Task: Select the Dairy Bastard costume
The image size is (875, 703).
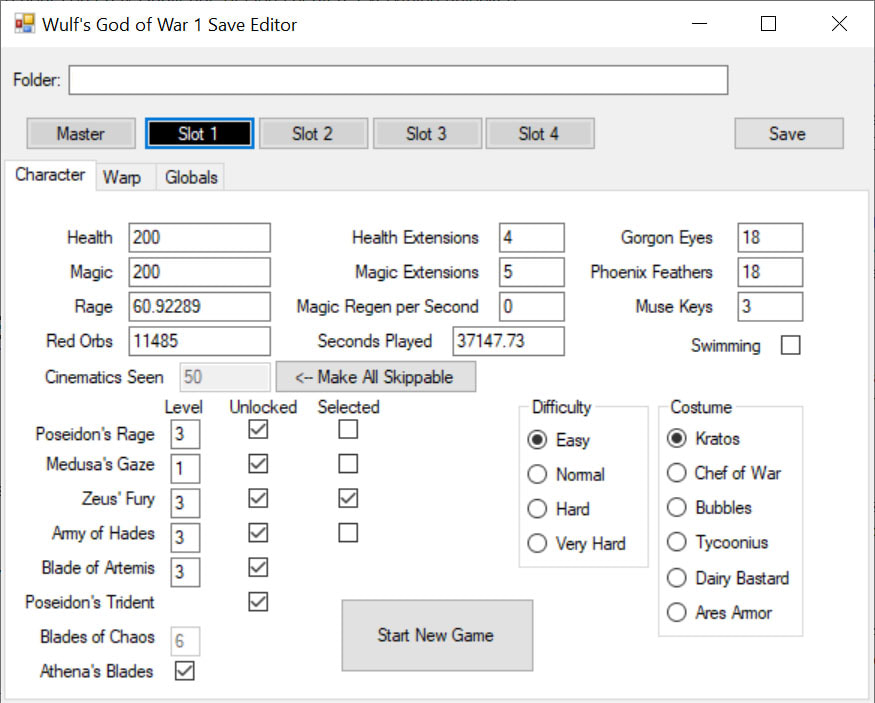Action: point(729,578)
